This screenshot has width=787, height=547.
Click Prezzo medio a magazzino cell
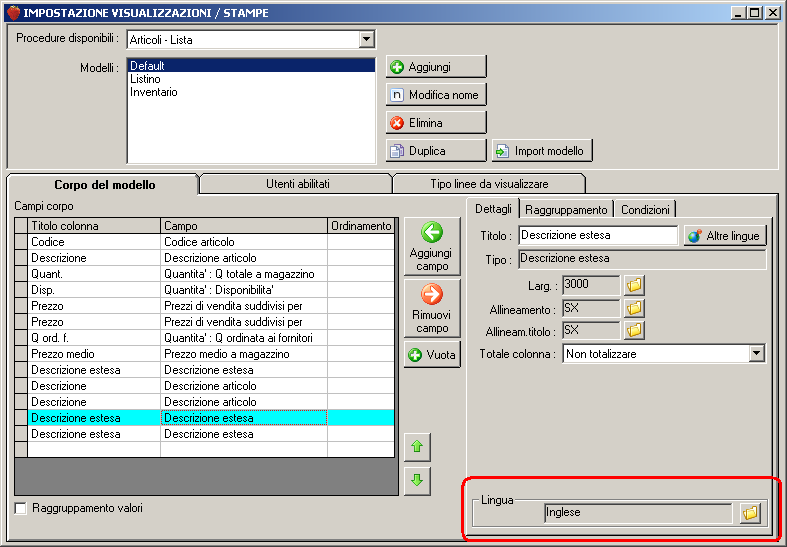click(244, 354)
